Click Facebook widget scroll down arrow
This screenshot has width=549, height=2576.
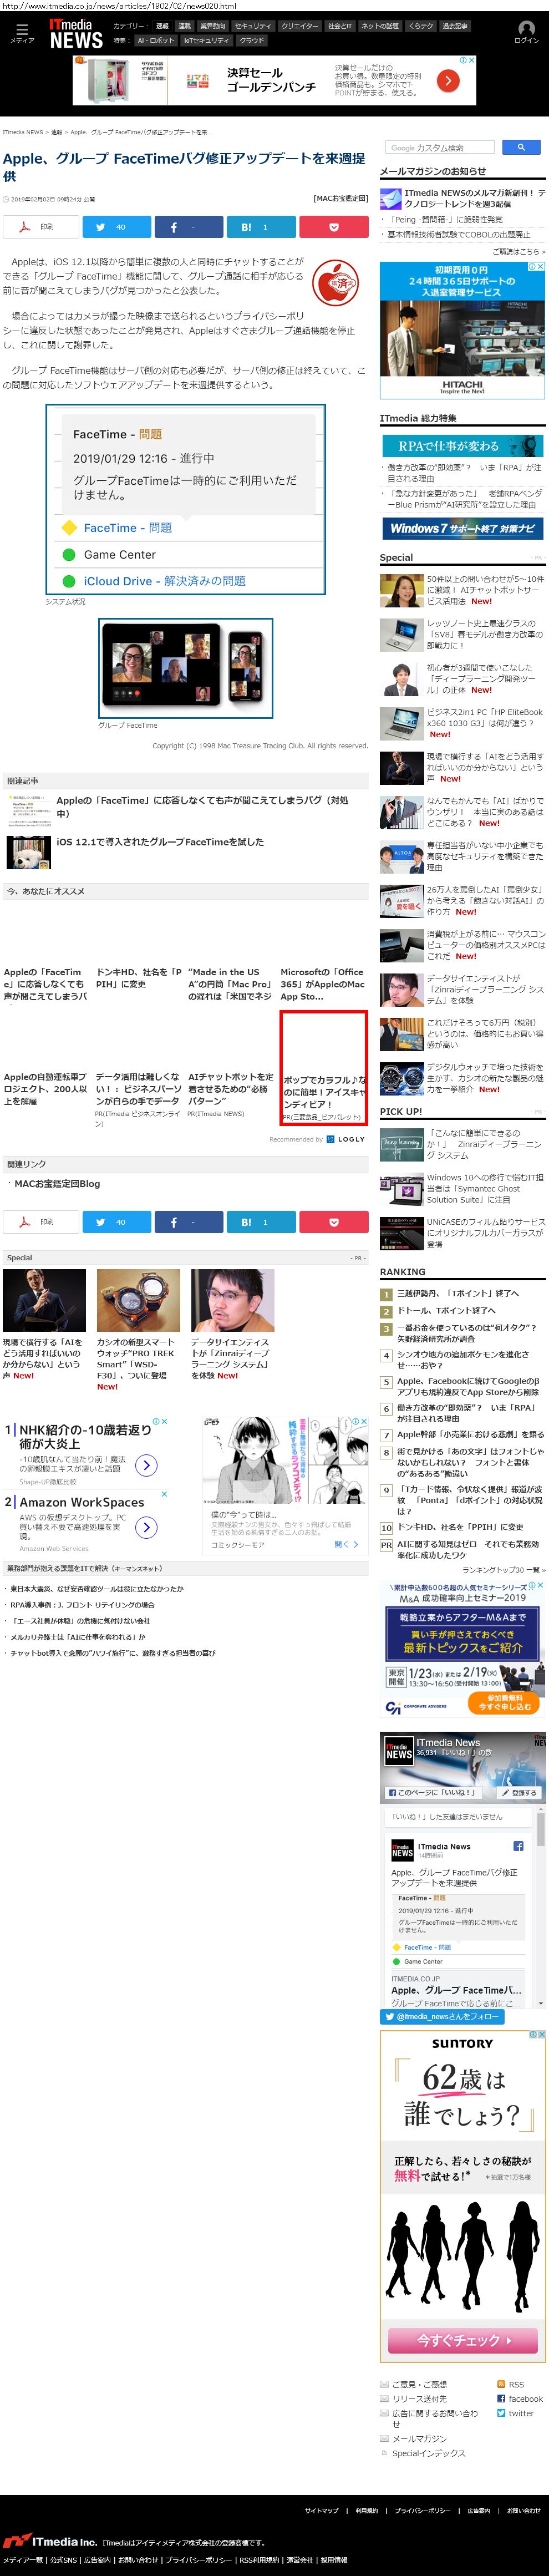pos(542,2004)
